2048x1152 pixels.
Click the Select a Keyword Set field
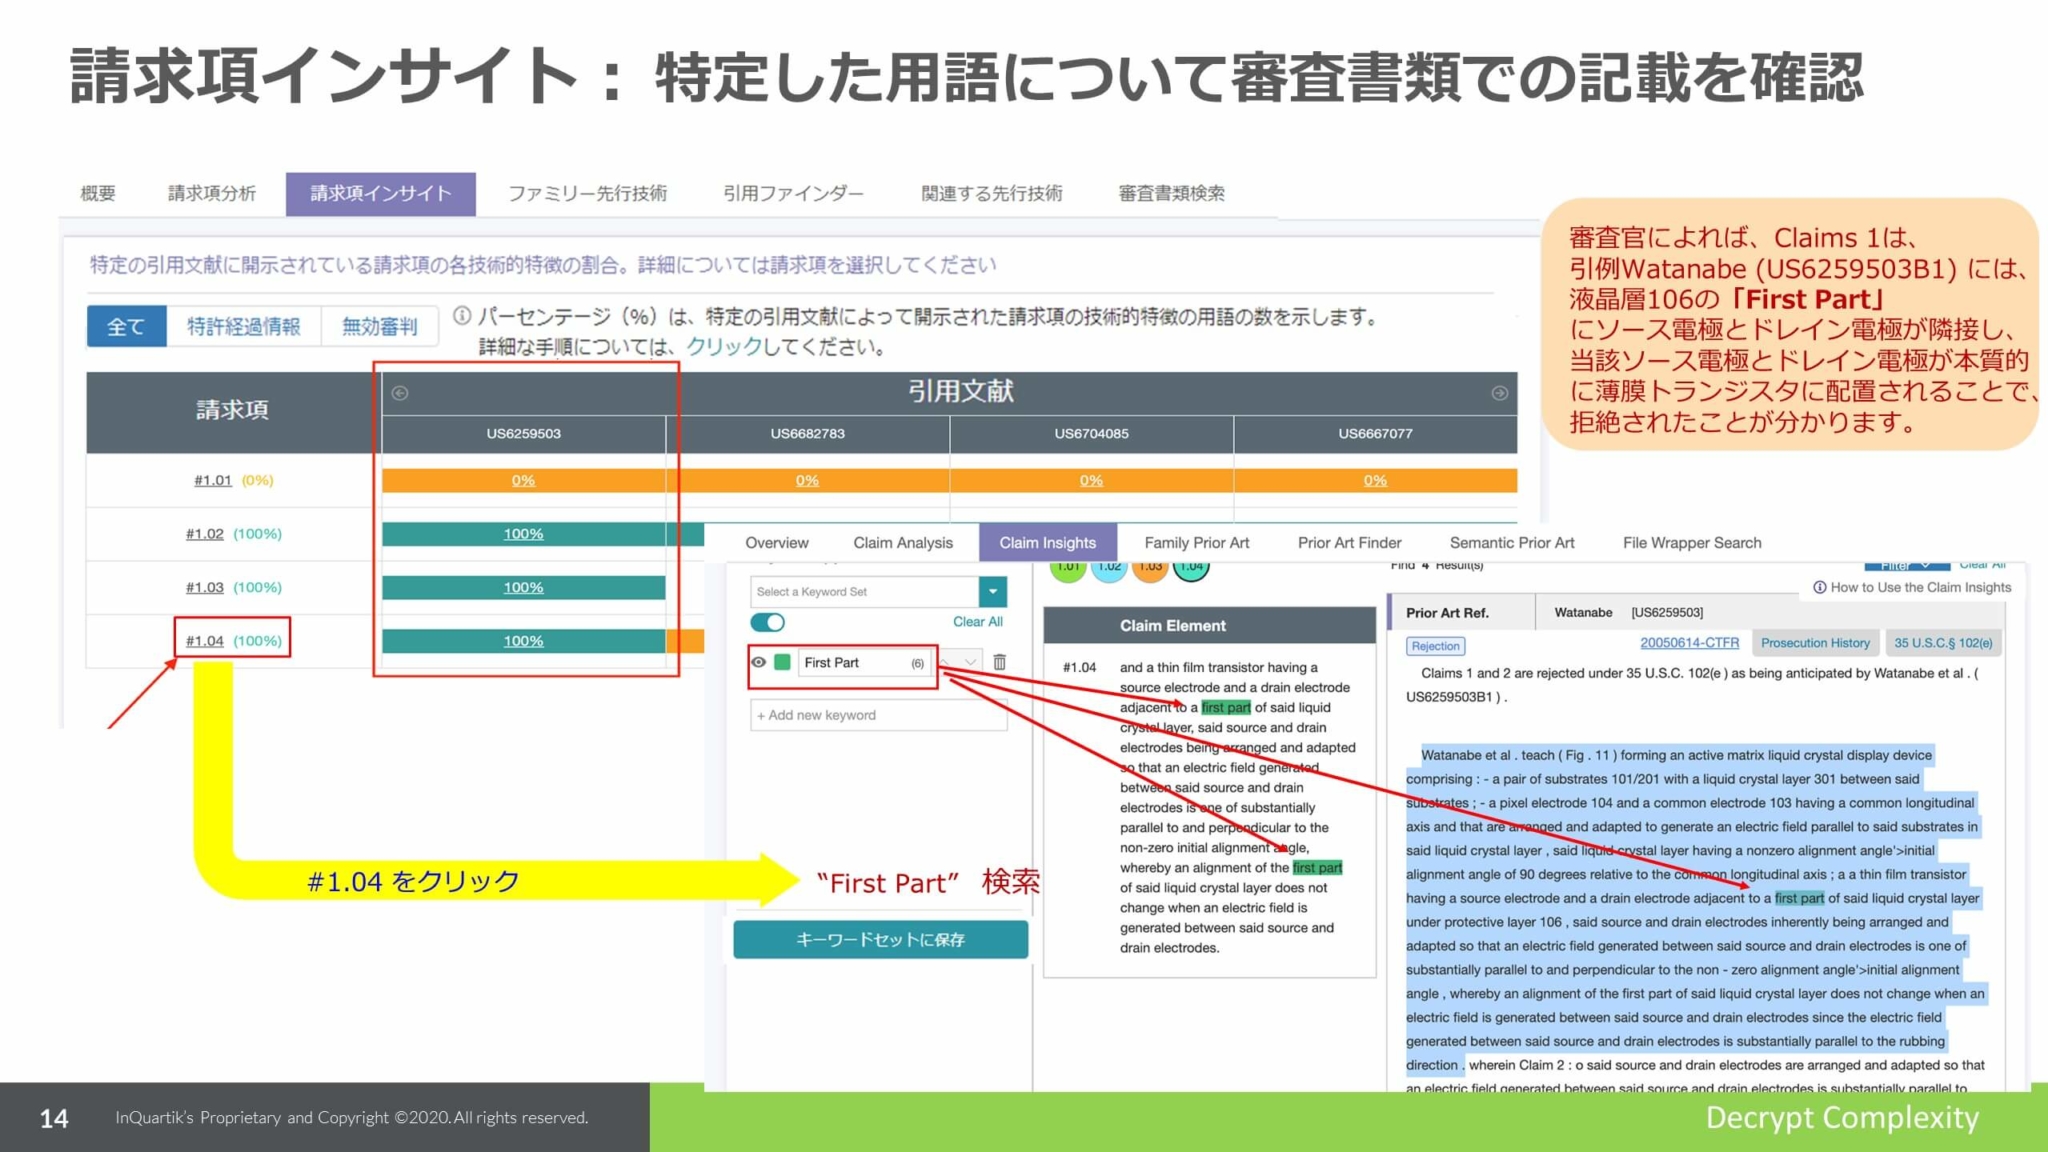click(x=865, y=592)
